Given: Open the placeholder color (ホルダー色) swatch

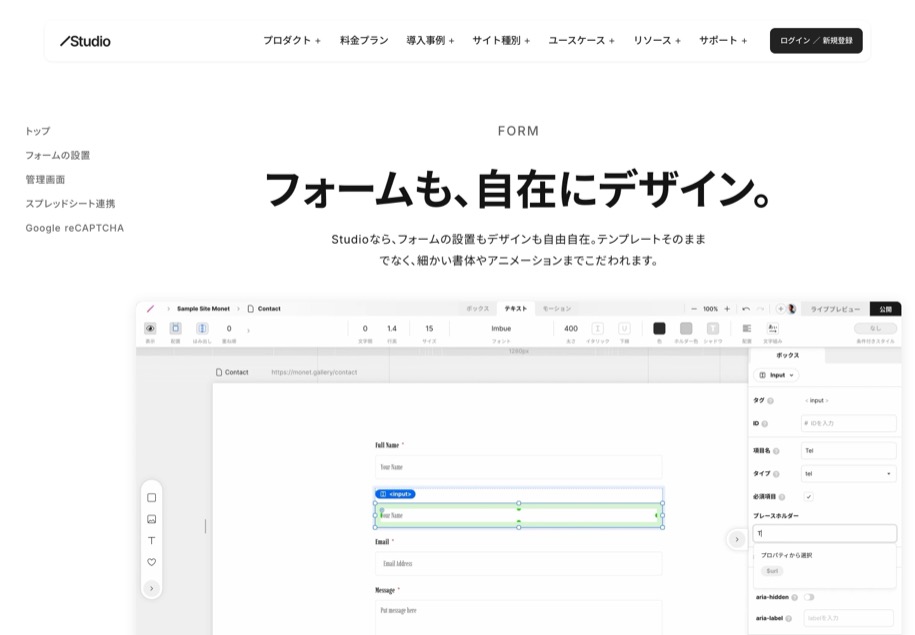Looking at the screenshot, I should click(686, 329).
